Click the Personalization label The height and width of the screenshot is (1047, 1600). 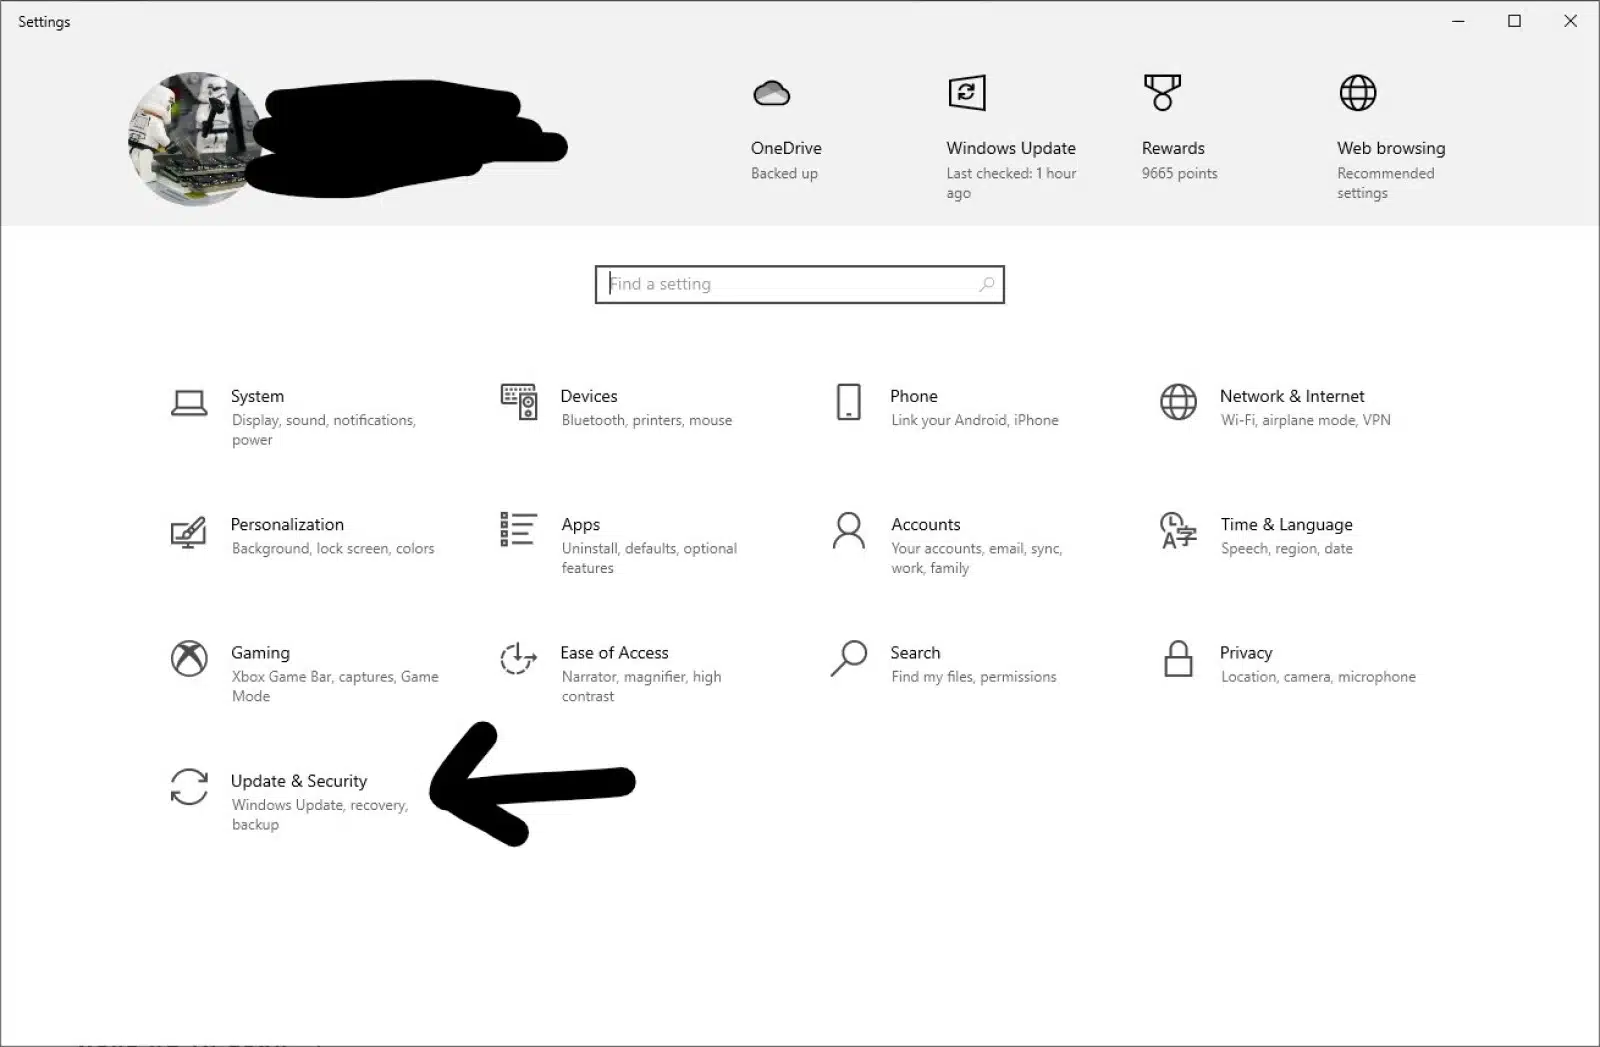coord(287,525)
